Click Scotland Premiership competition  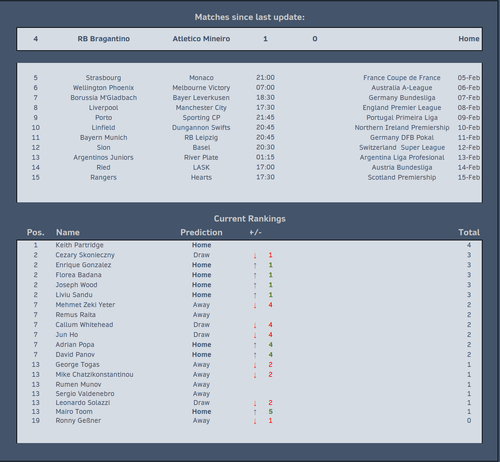[x=402, y=178]
